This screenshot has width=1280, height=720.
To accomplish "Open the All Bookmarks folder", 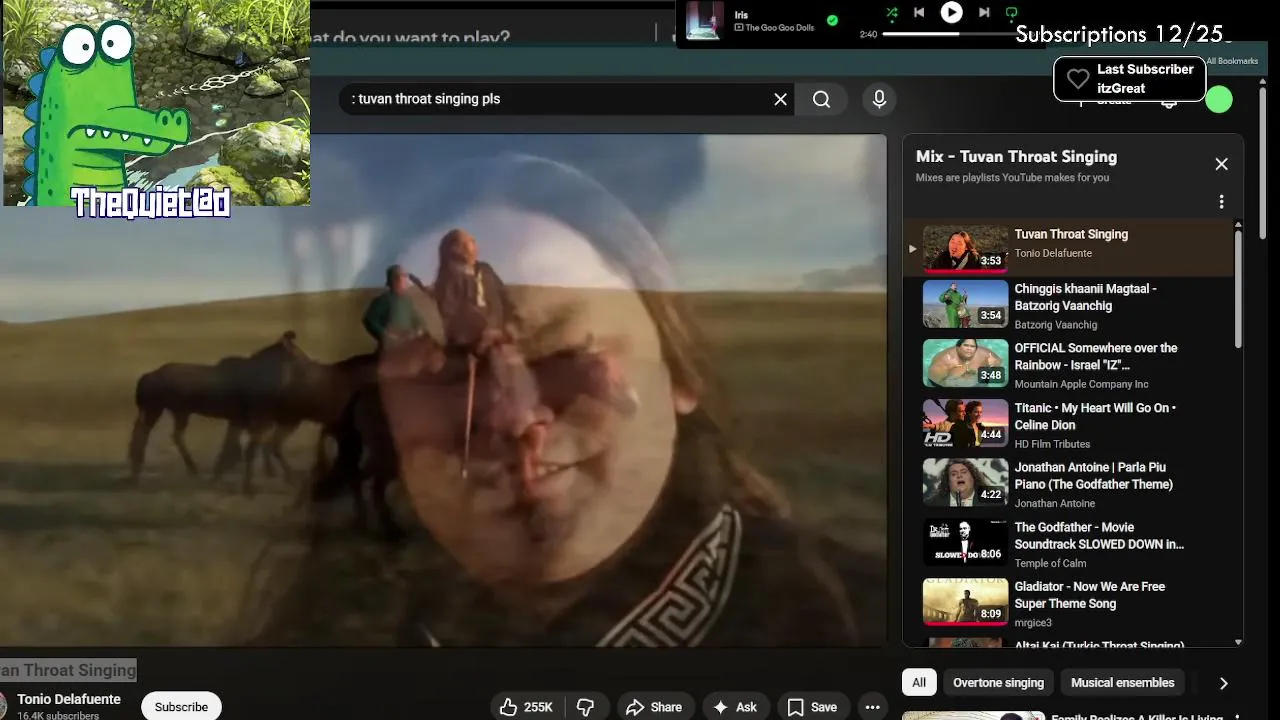I will 1231,61.
